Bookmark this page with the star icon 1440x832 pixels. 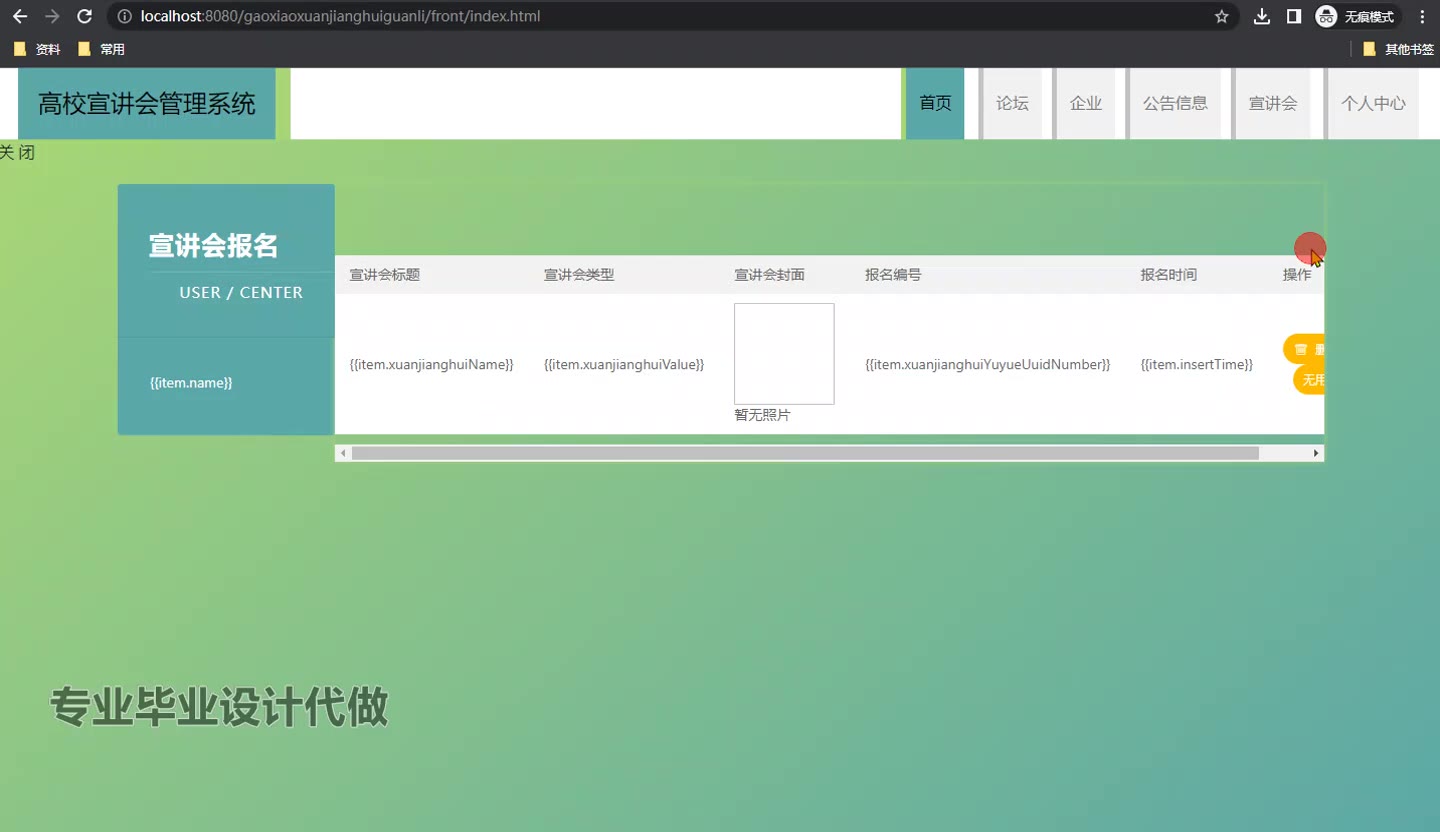click(x=1221, y=17)
